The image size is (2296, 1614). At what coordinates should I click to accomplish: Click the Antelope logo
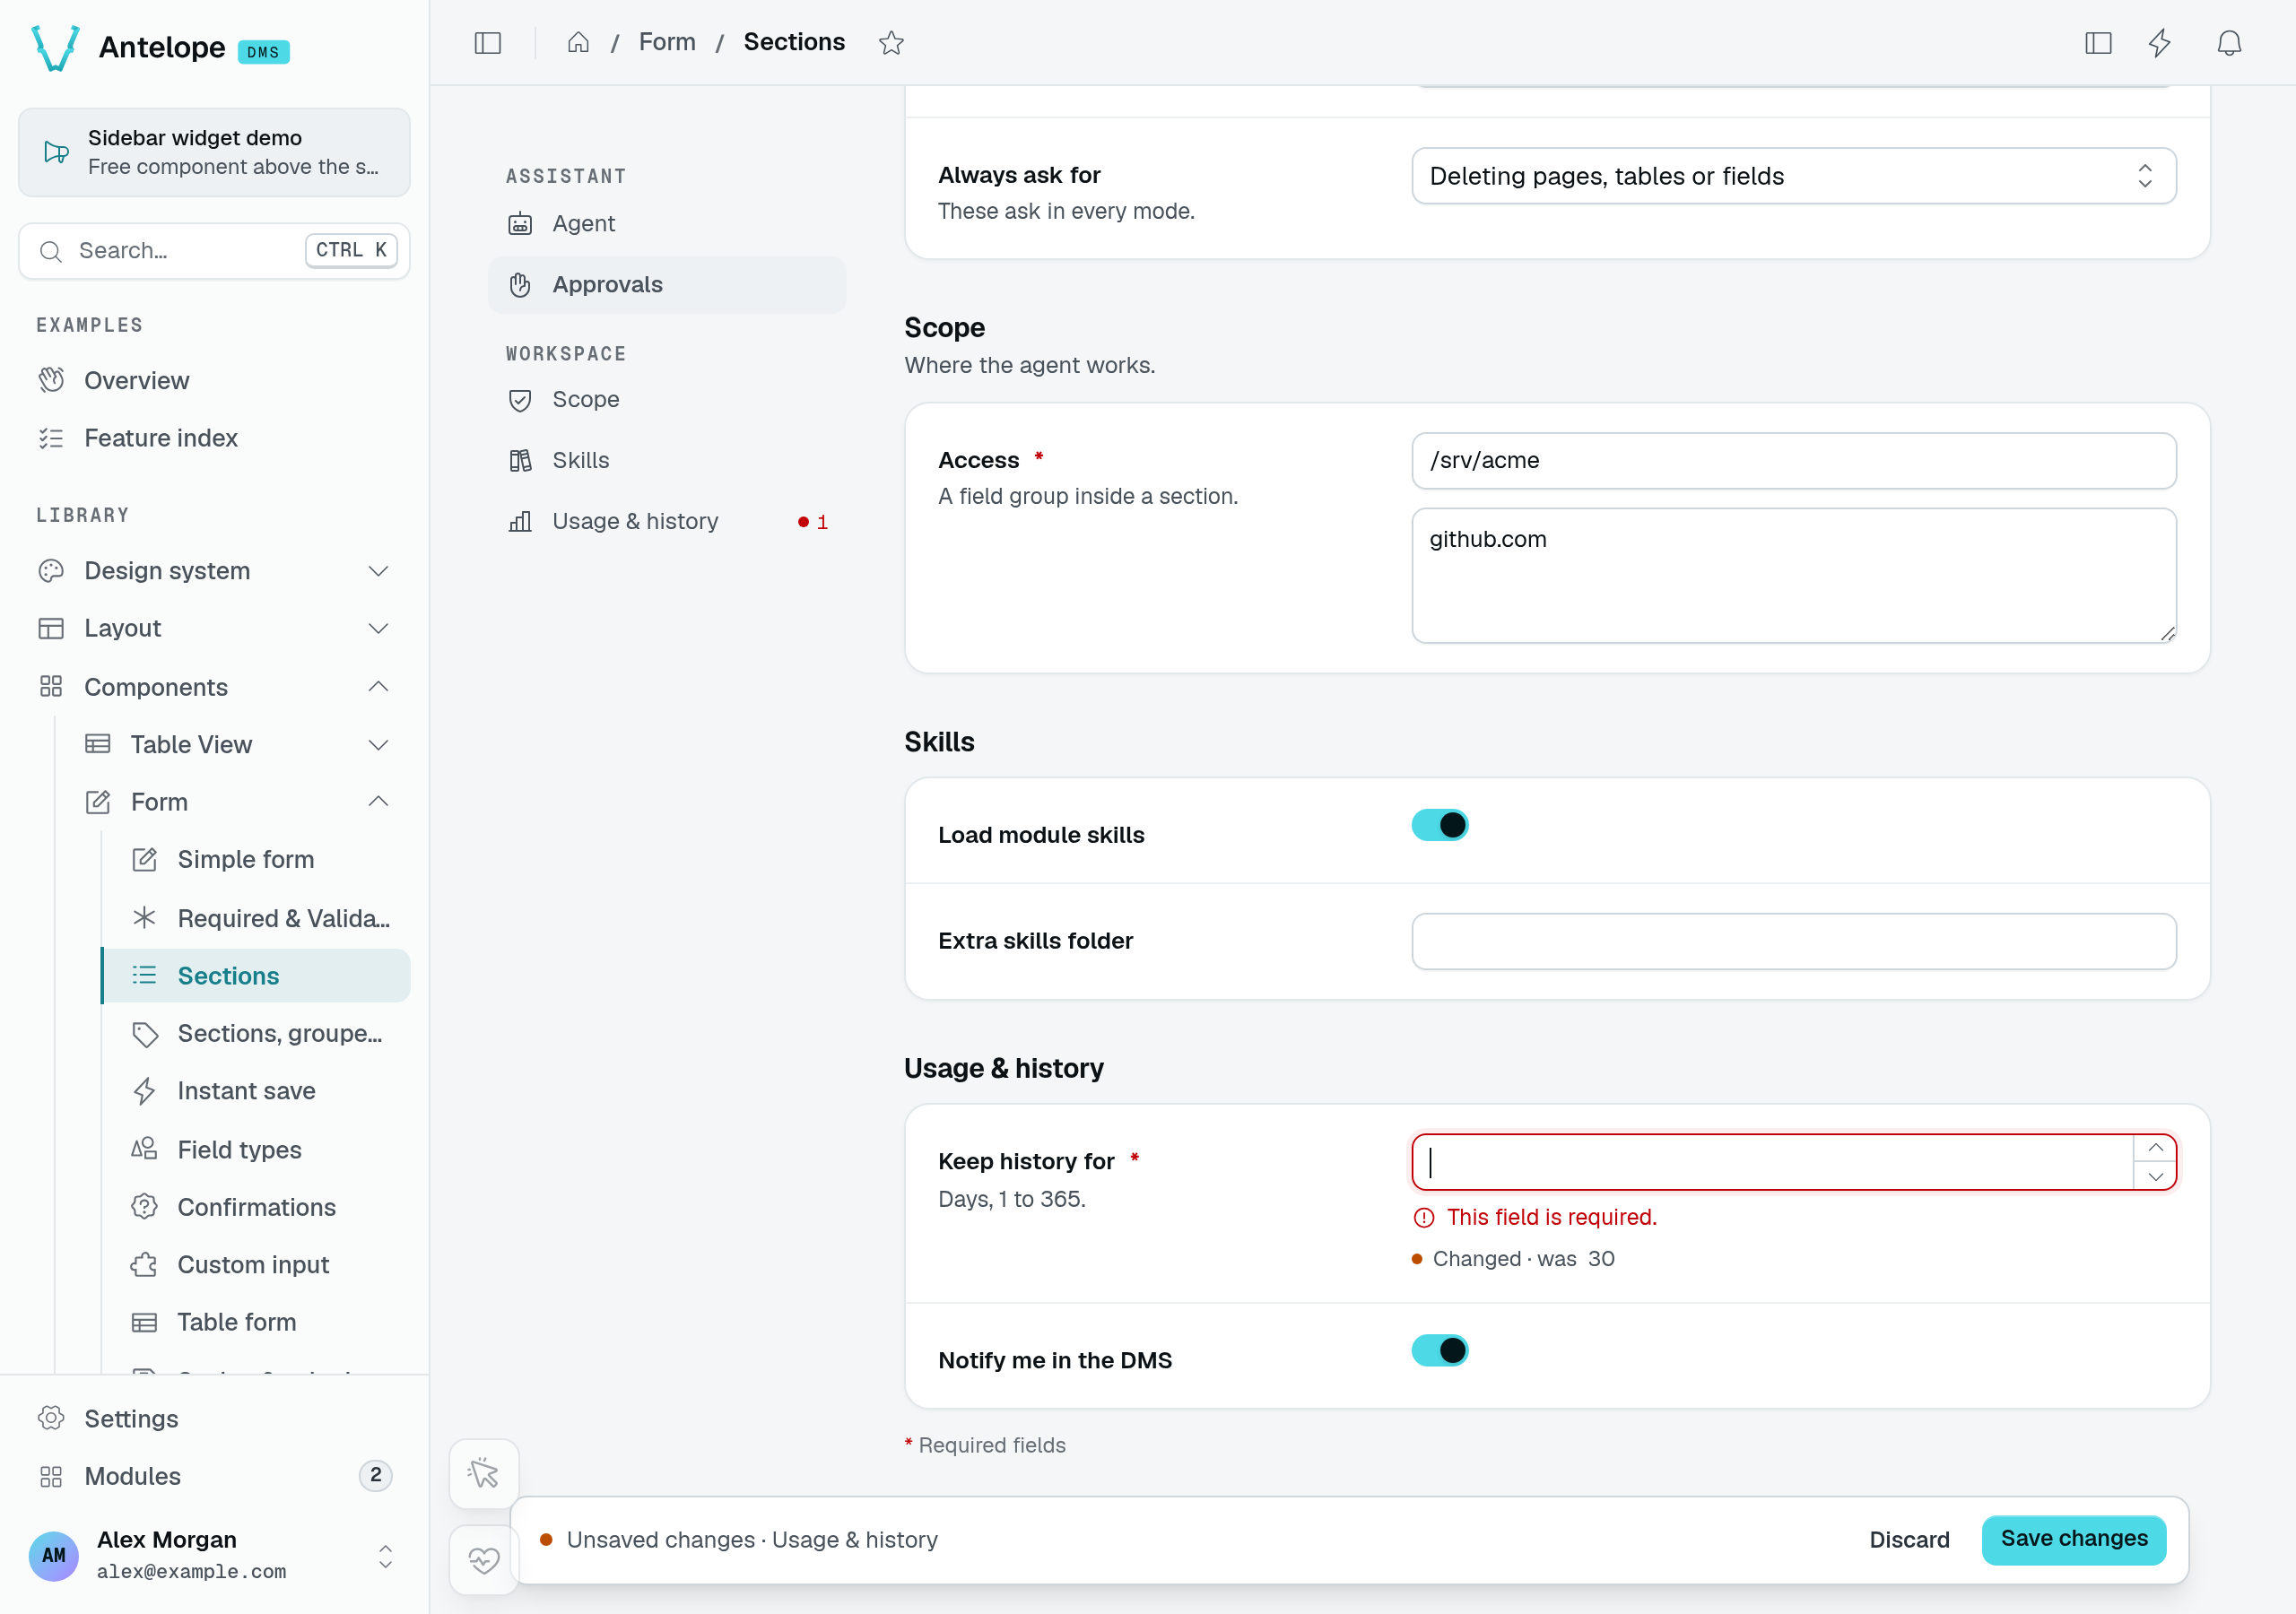coord(56,48)
